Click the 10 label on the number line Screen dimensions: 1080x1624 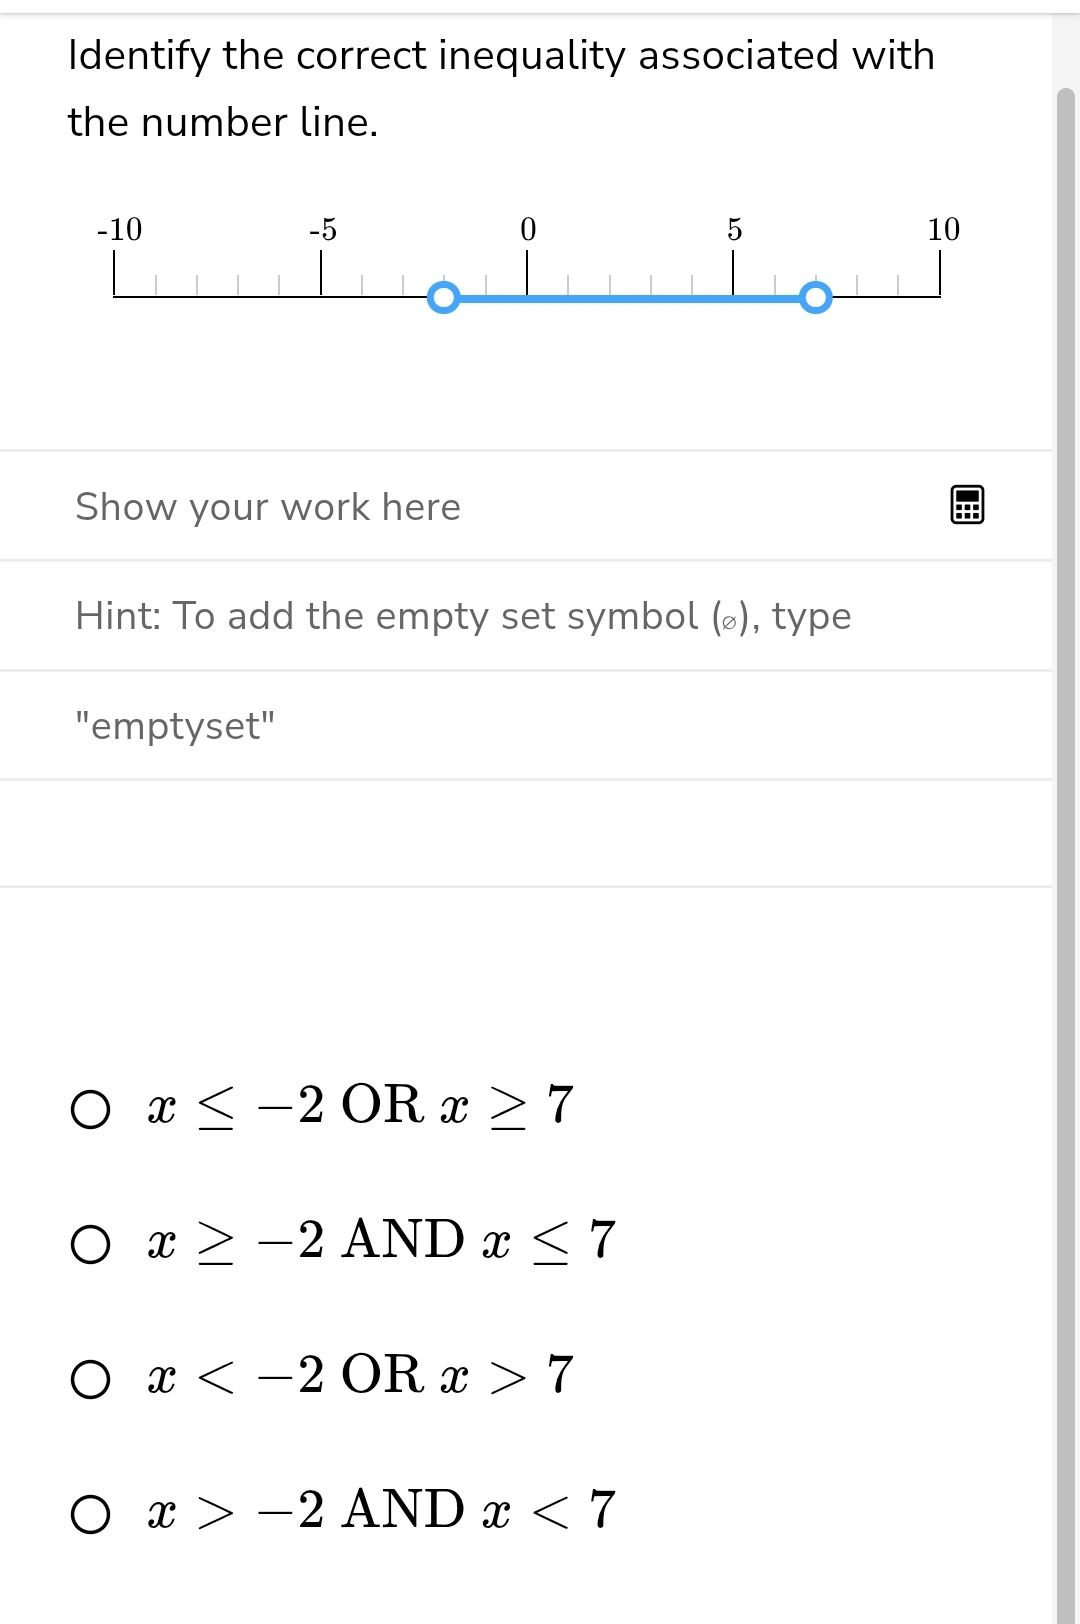click(x=942, y=230)
